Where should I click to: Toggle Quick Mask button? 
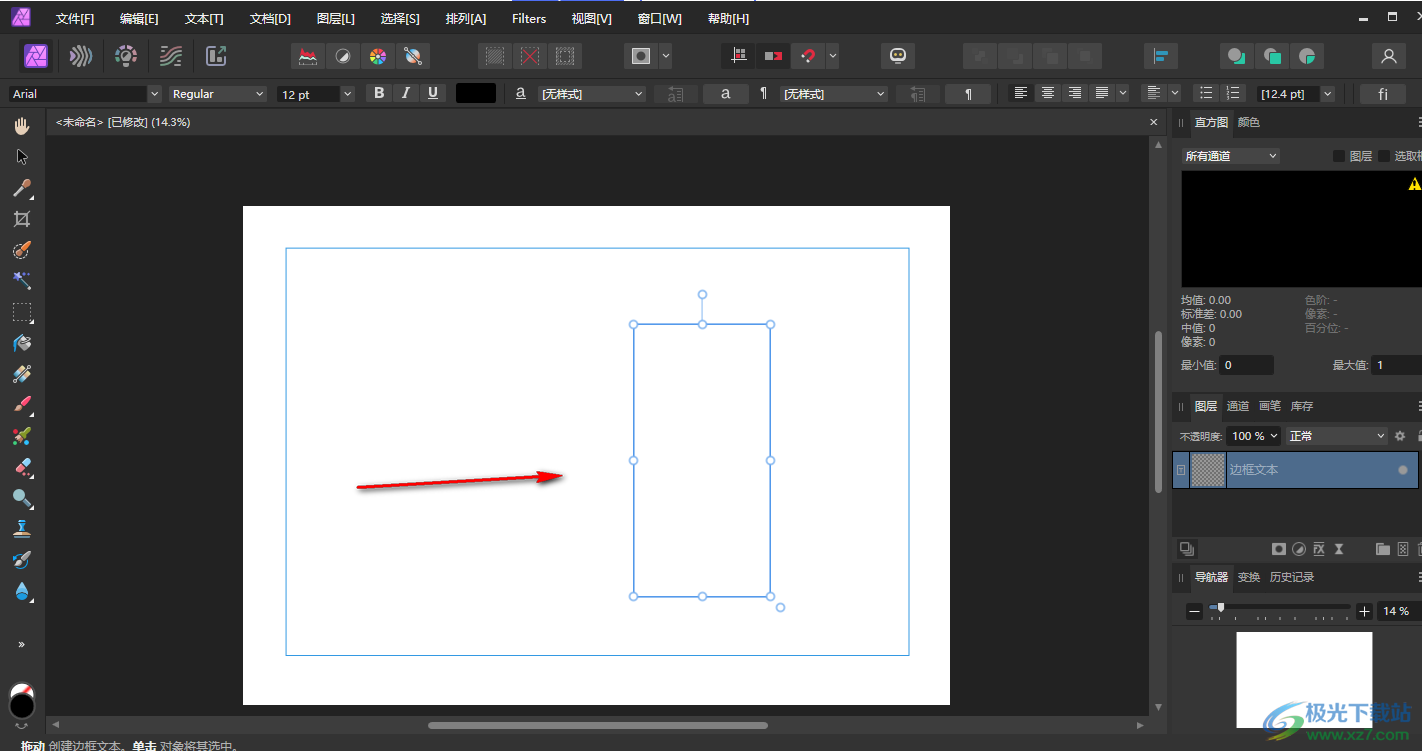coord(642,57)
